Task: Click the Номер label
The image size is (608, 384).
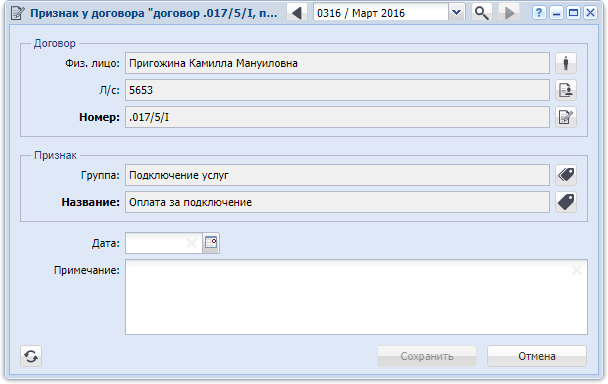Action: click(x=99, y=117)
